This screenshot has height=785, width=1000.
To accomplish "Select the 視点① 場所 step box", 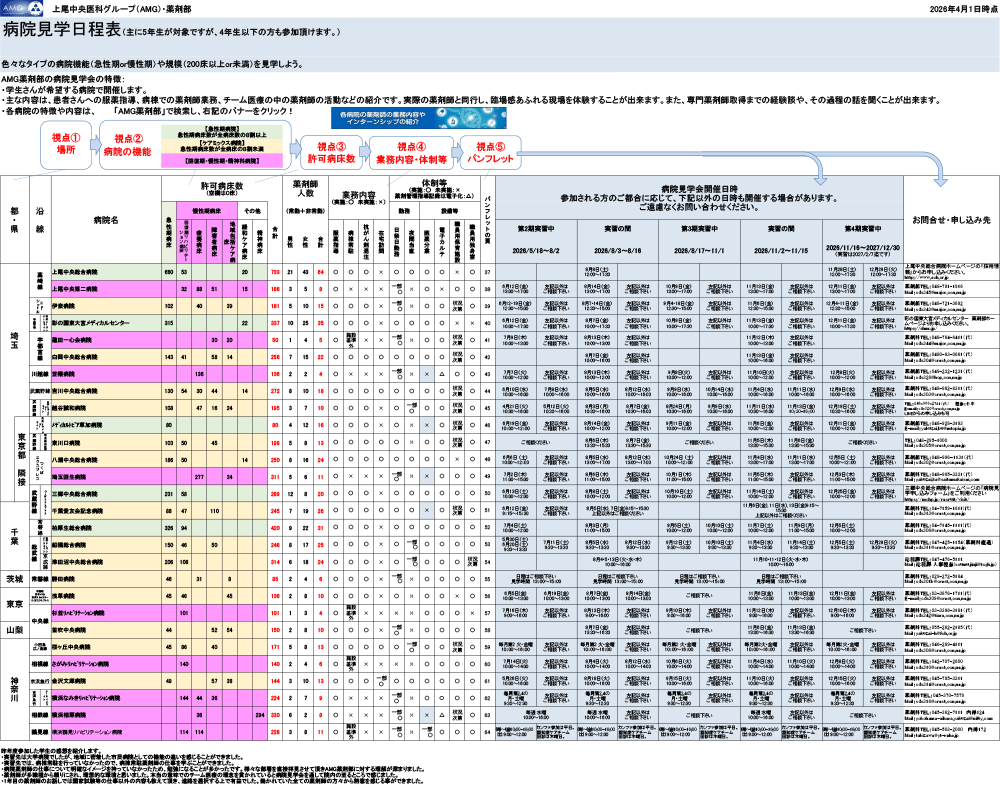I will click(66, 143).
